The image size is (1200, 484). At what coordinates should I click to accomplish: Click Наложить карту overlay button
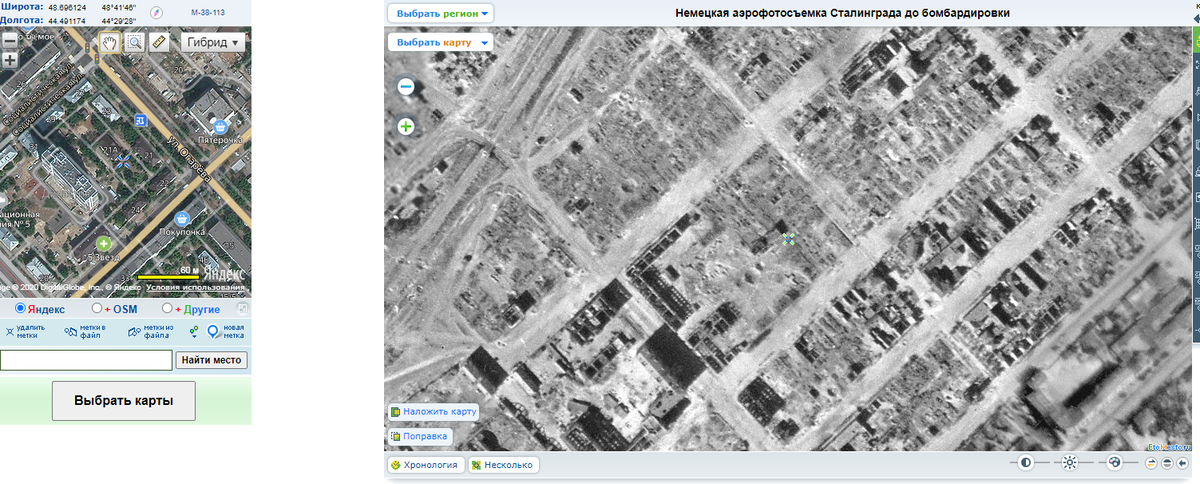(x=434, y=411)
